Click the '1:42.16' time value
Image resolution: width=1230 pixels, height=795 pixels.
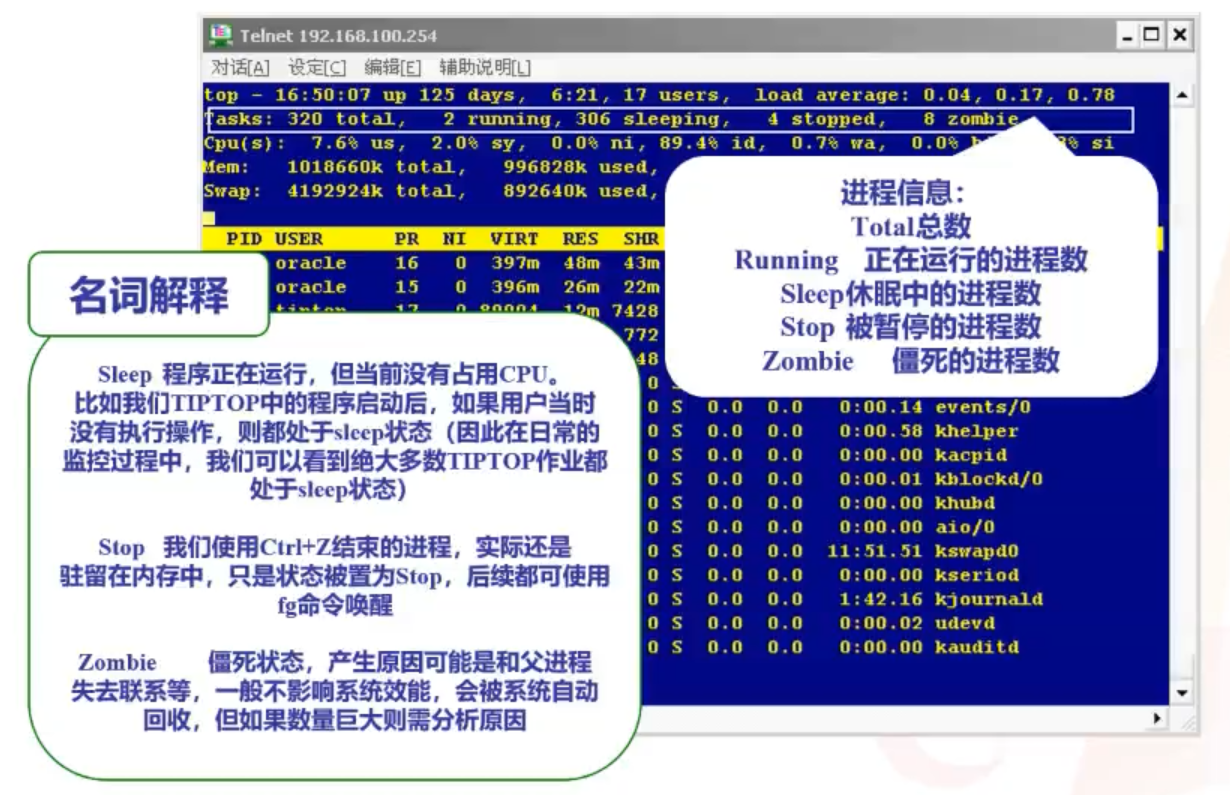[x=881, y=600]
